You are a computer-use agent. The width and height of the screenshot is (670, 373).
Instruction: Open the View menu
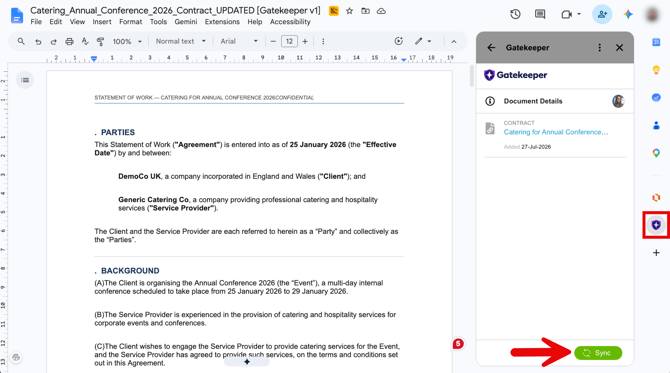coord(77,22)
